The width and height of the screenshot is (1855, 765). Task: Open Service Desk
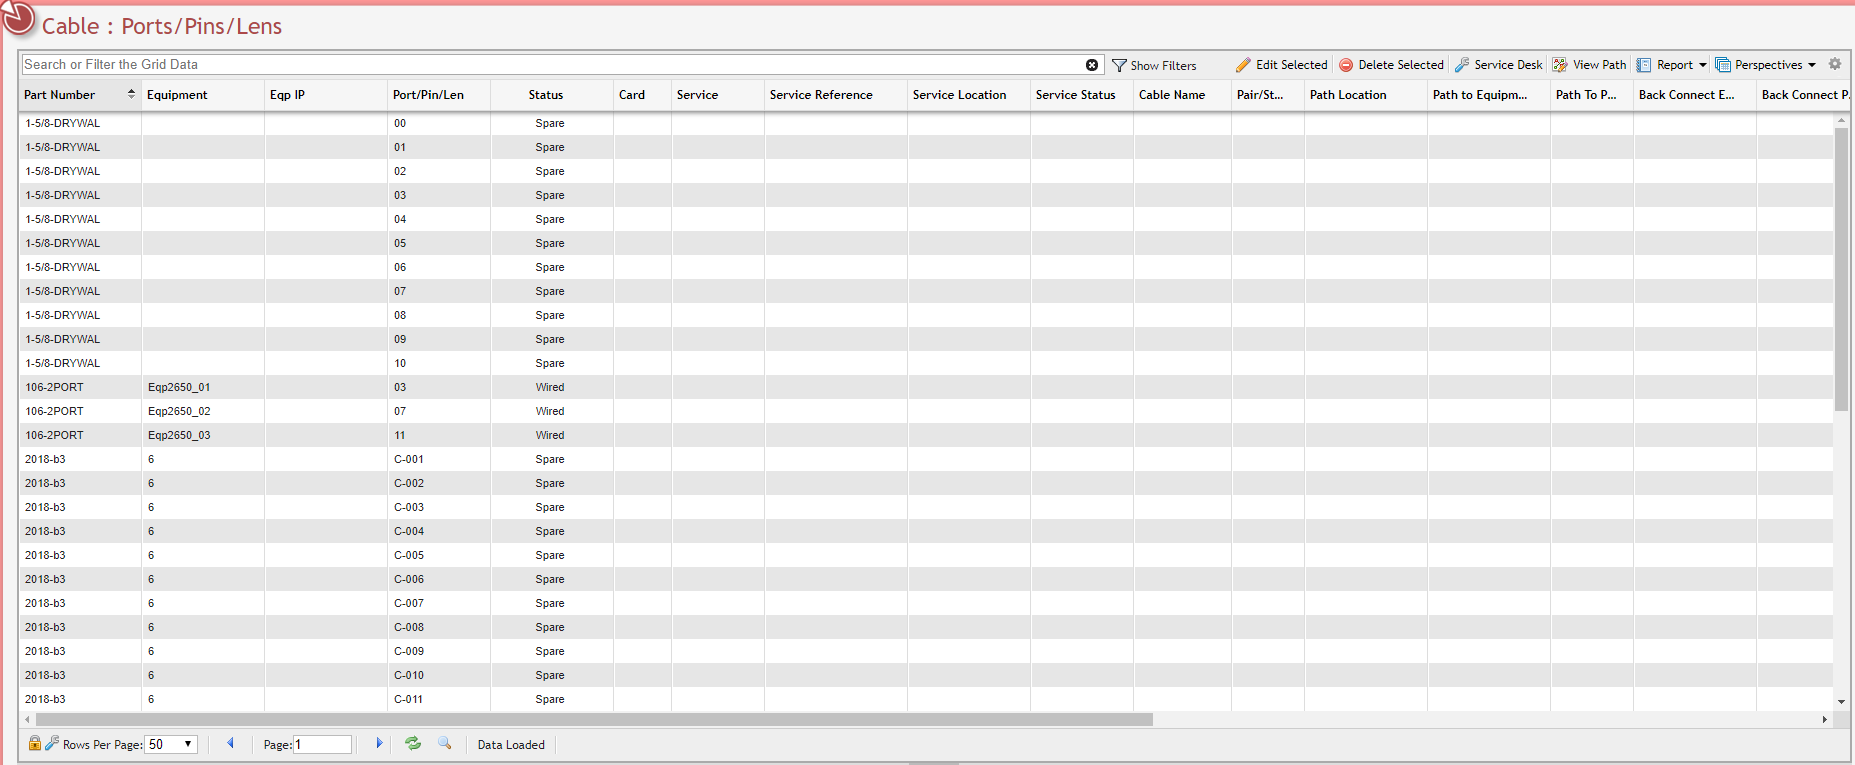1498,65
